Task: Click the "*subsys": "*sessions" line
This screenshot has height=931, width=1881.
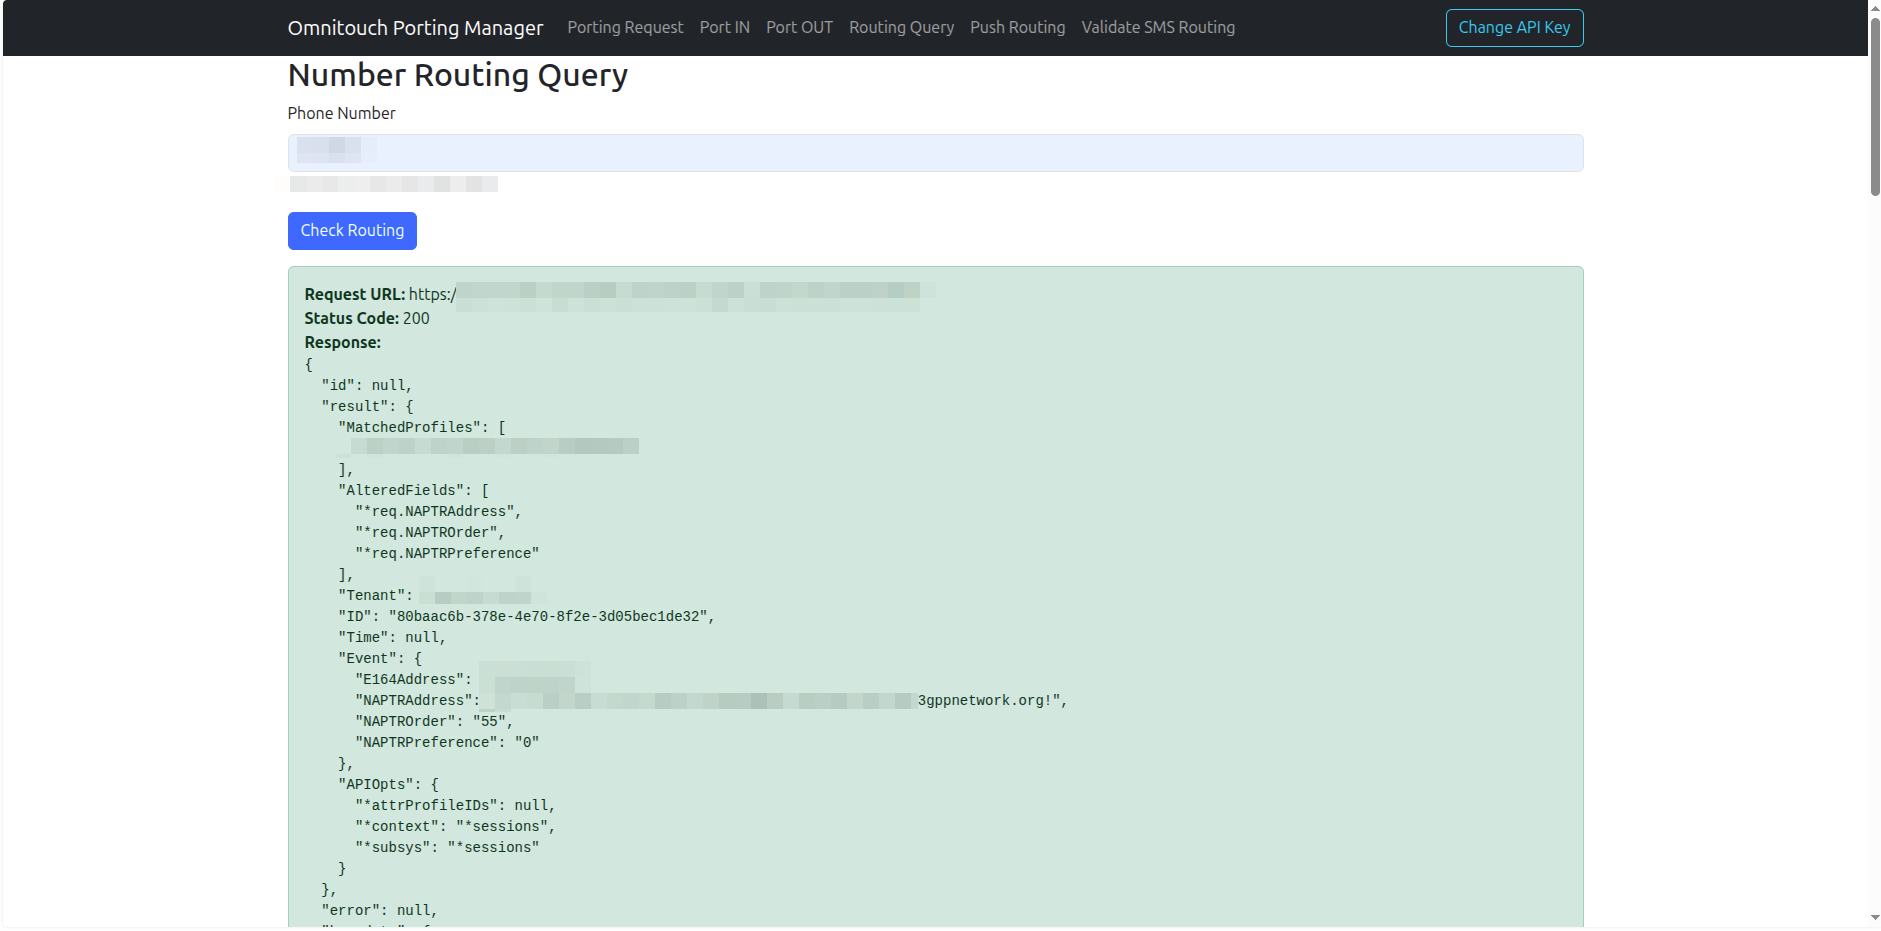Action: pos(447,847)
